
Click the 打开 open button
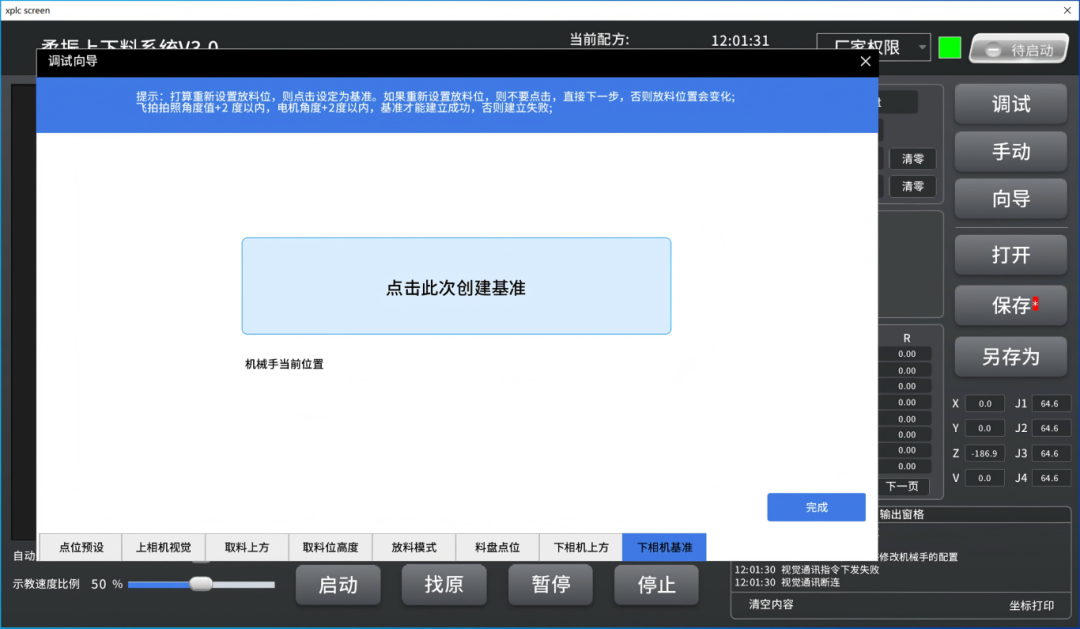[1011, 255]
